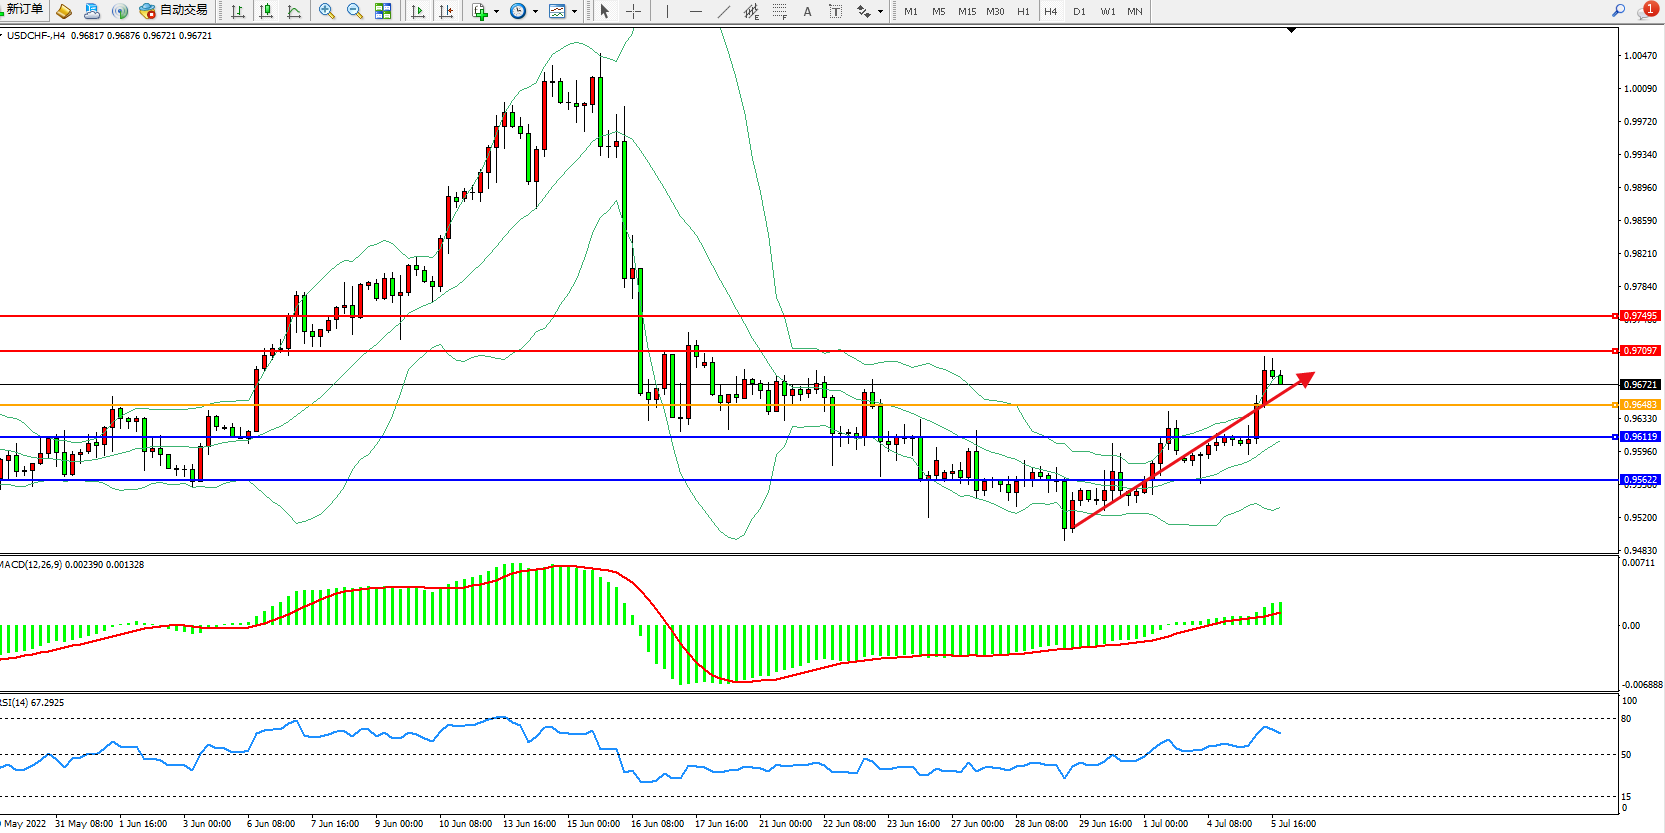
Task: Switch chart to candlestick mode
Action: [266, 12]
